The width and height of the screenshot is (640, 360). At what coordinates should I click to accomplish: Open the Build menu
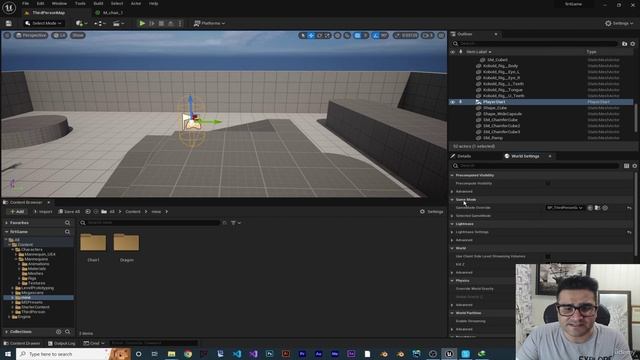pos(98,3)
